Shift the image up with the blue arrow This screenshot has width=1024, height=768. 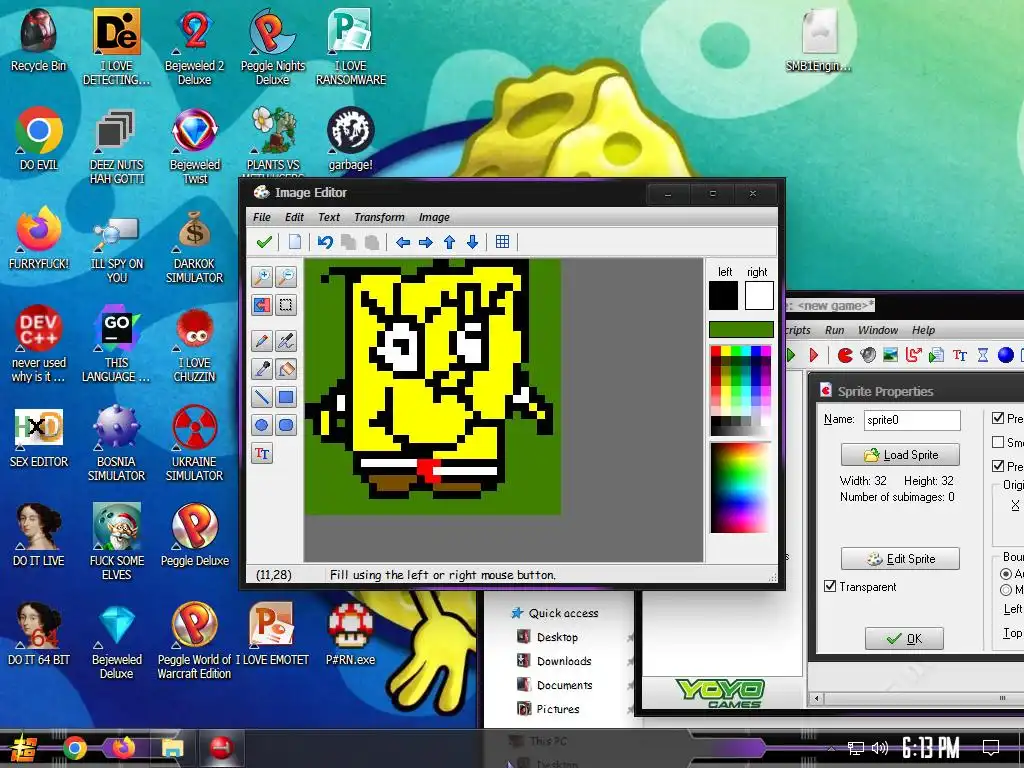click(x=449, y=242)
